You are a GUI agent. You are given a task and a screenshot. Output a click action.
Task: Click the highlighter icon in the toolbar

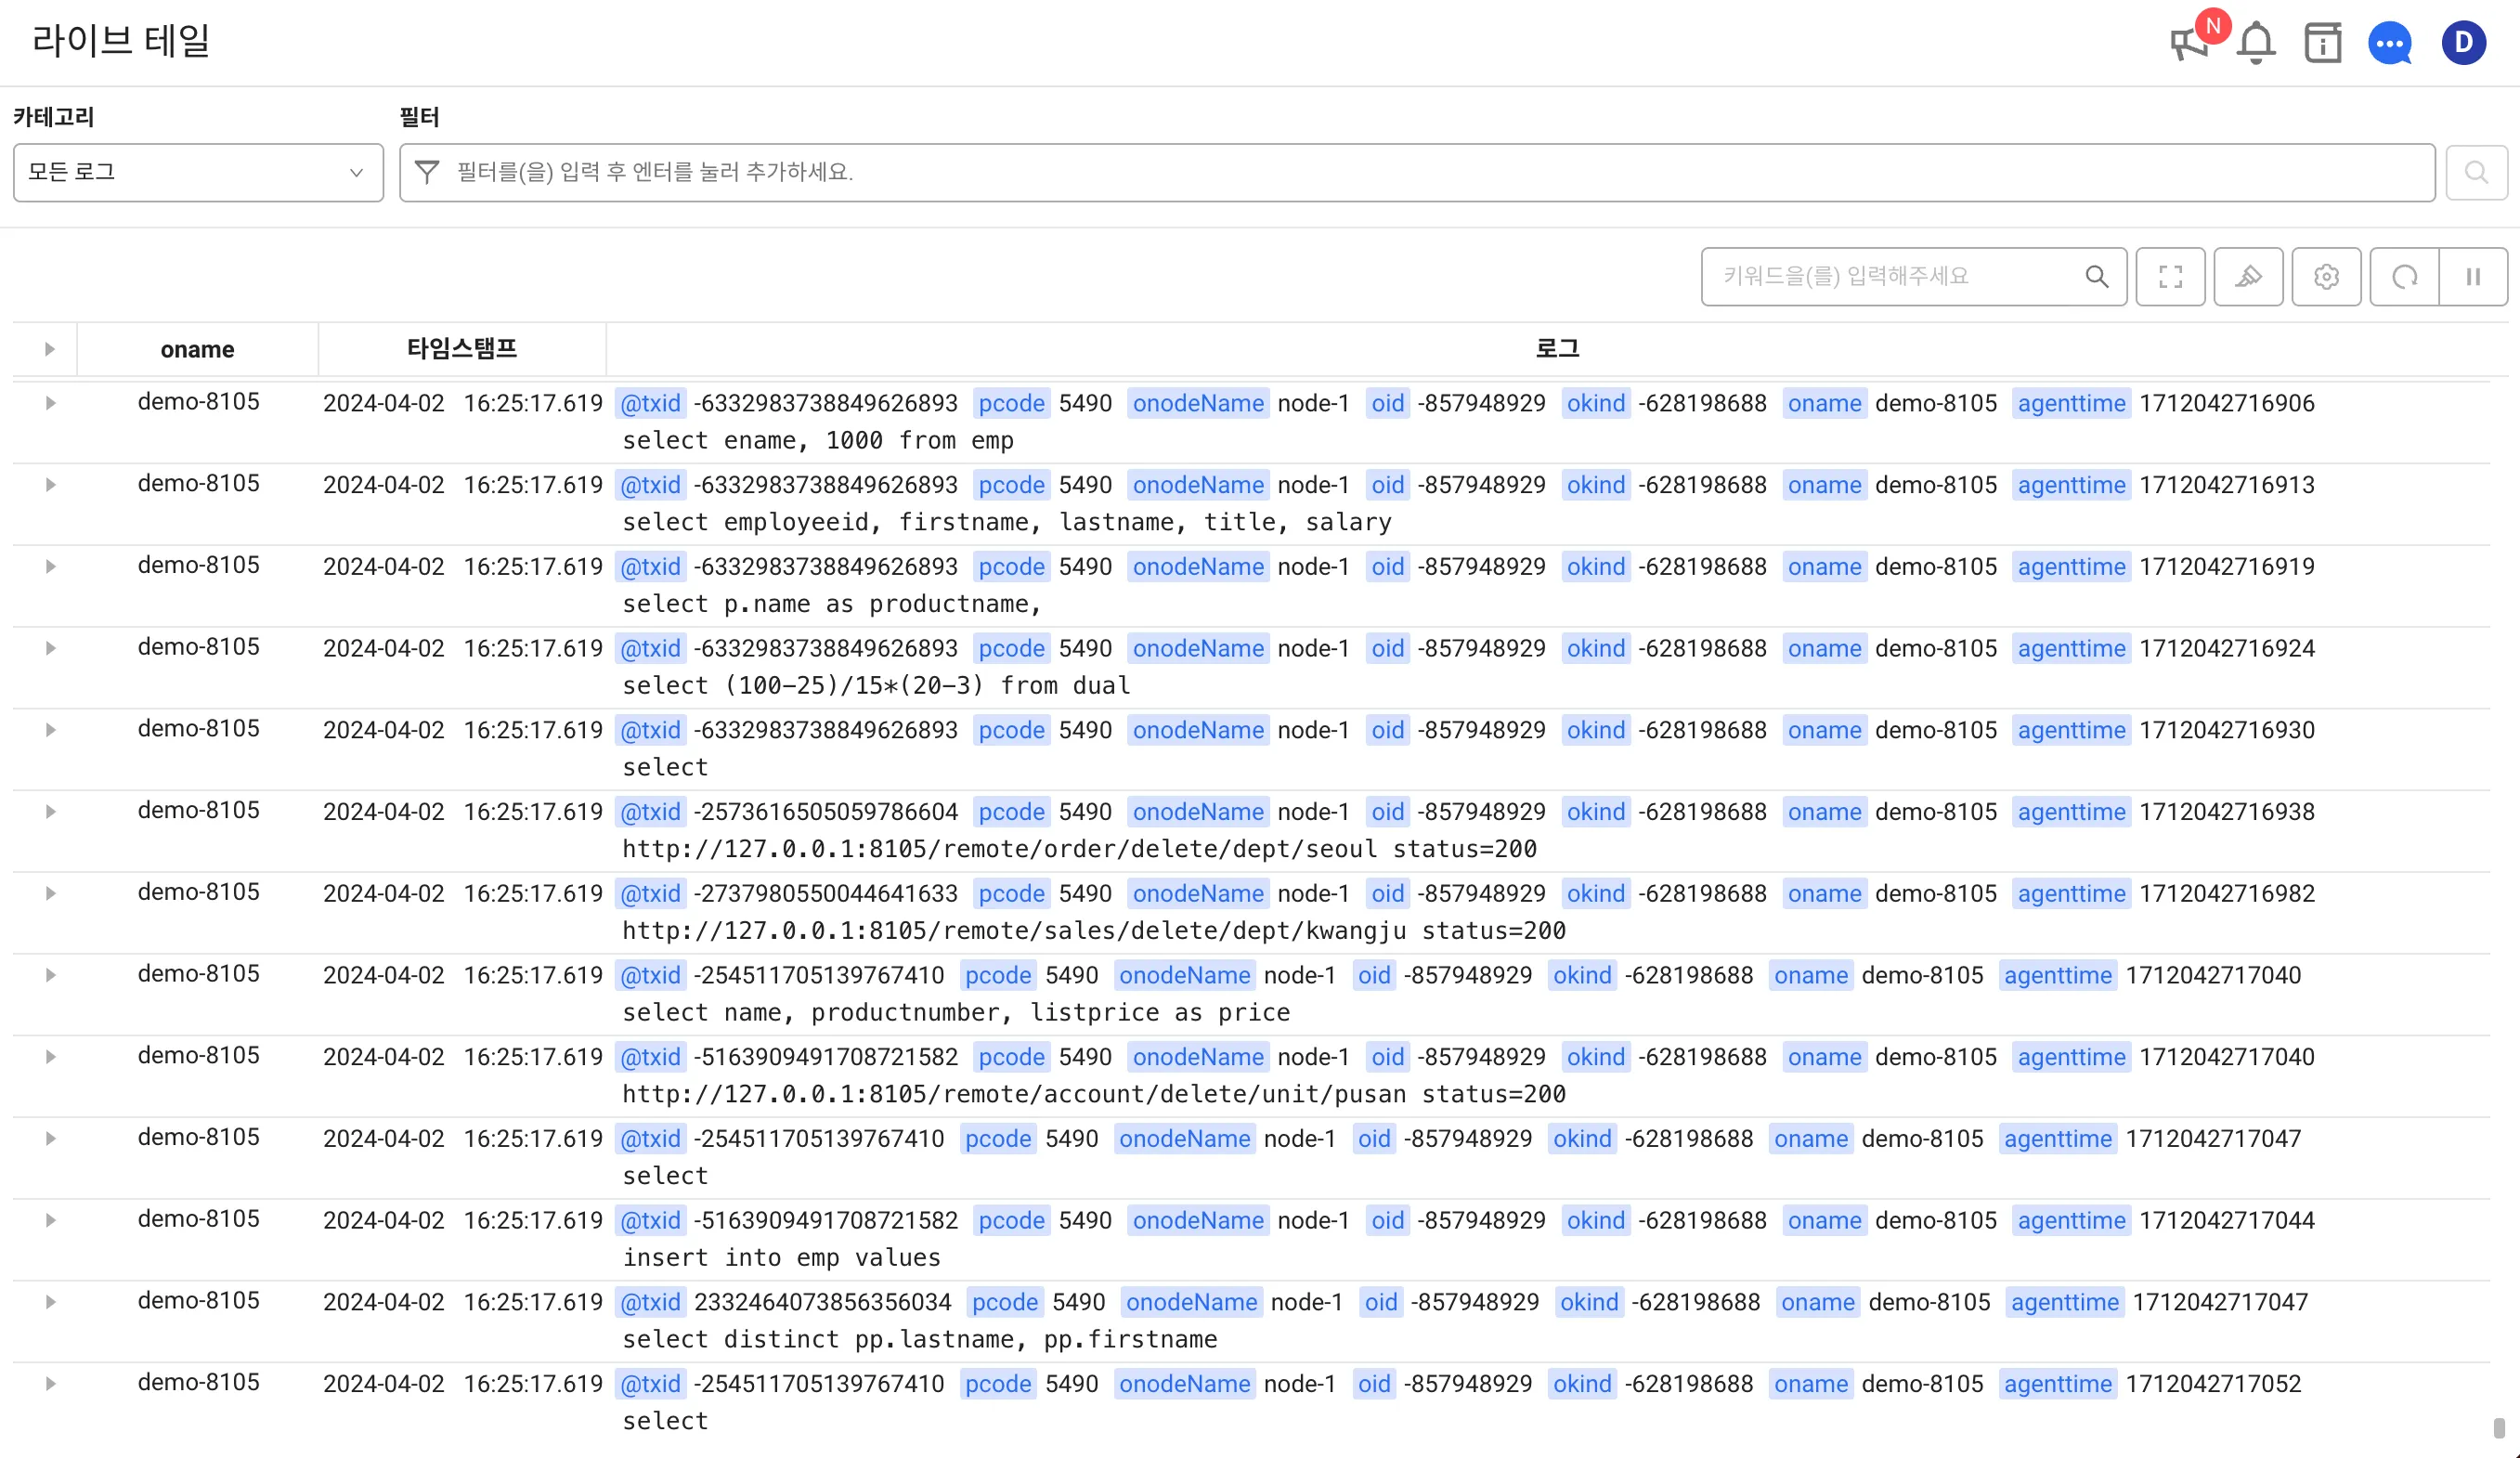(x=2248, y=277)
